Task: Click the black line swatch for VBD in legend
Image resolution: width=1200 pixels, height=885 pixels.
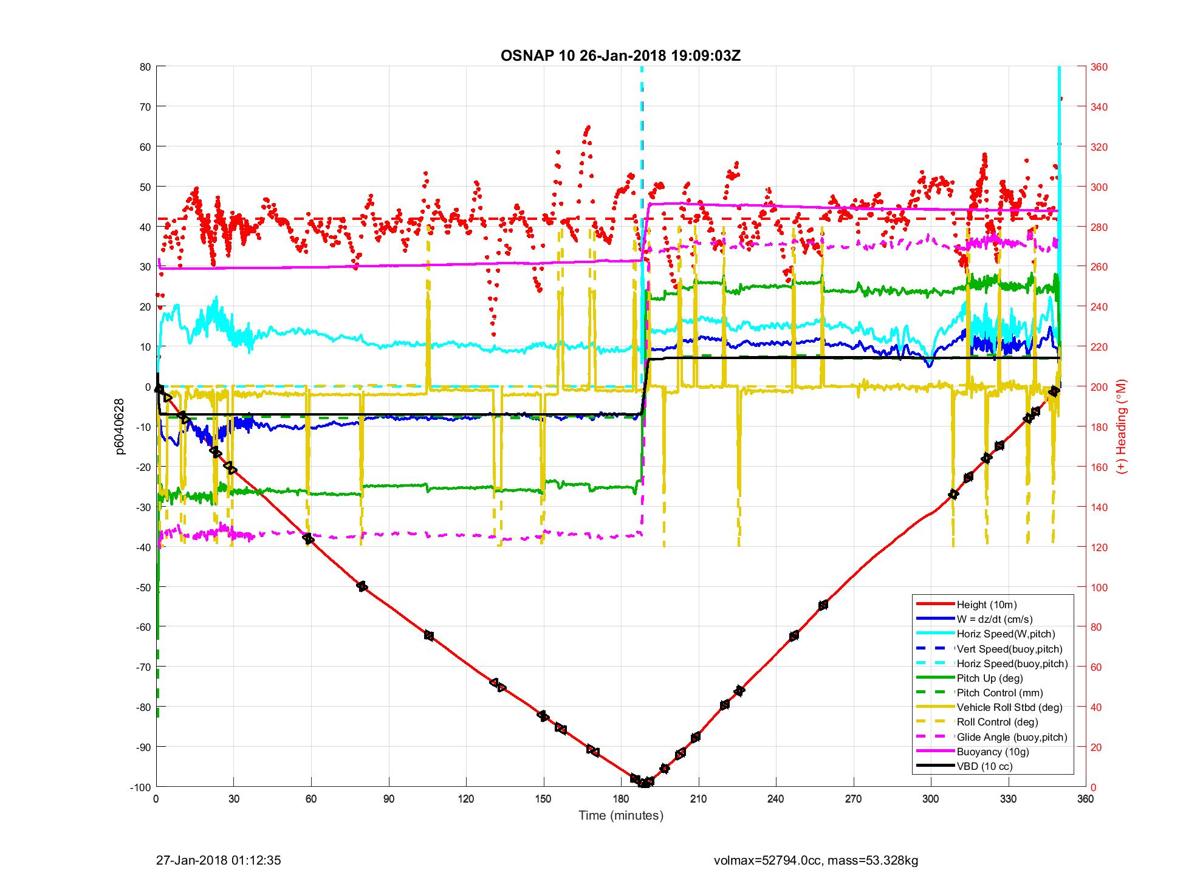Action: pyautogui.click(x=933, y=766)
